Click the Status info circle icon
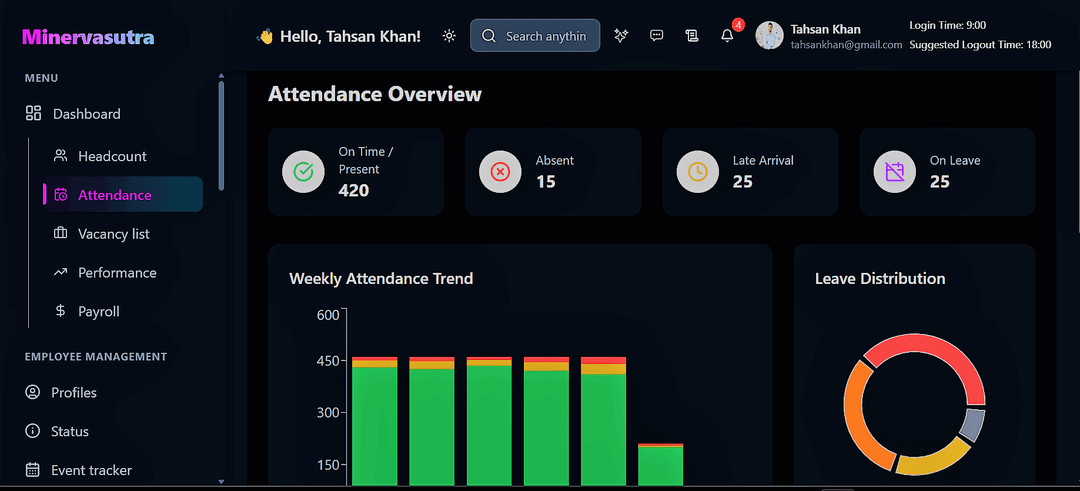 [32, 431]
